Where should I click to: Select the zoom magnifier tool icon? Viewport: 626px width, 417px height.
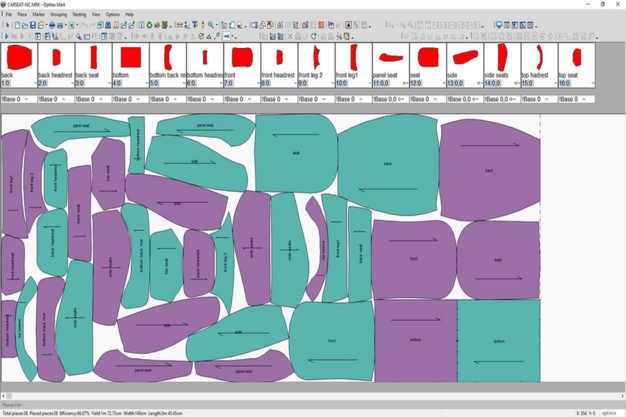(211, 25)
